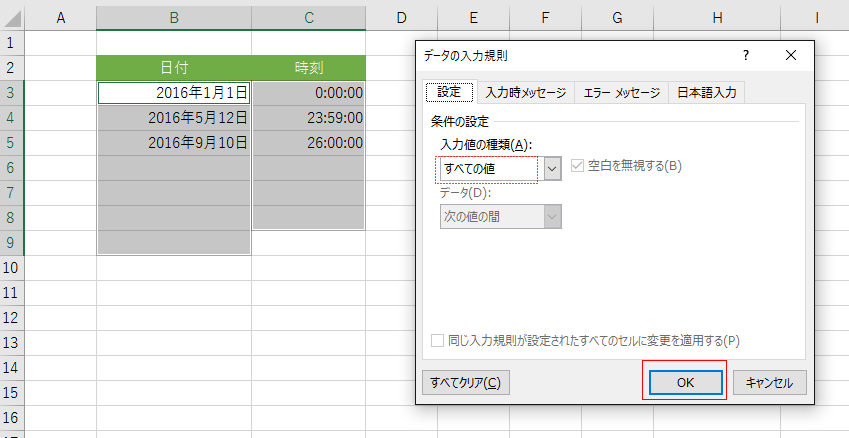
Task: Toggle 同じ入力規則 apply-to-all-cells checkbox
Action: point(438,340)
